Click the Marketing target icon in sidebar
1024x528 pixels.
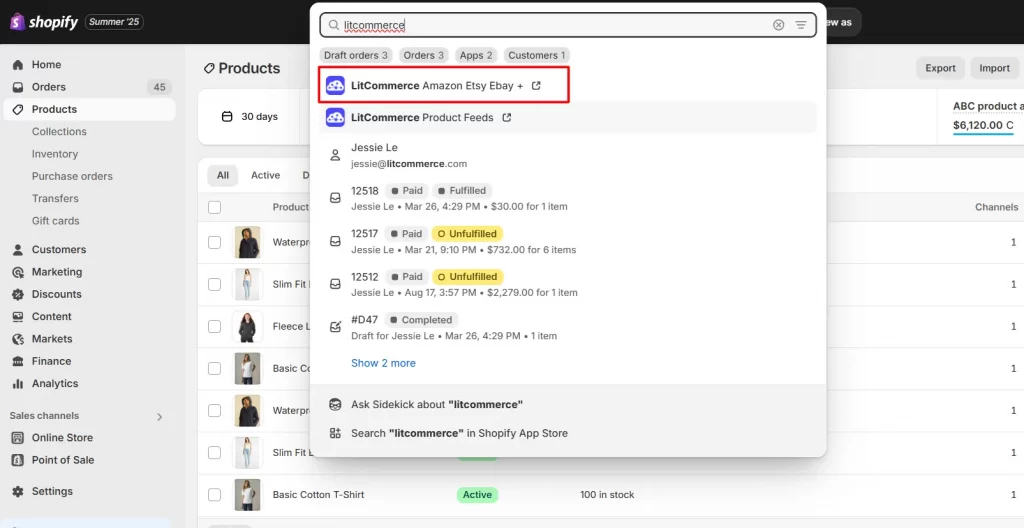(18, 272)
